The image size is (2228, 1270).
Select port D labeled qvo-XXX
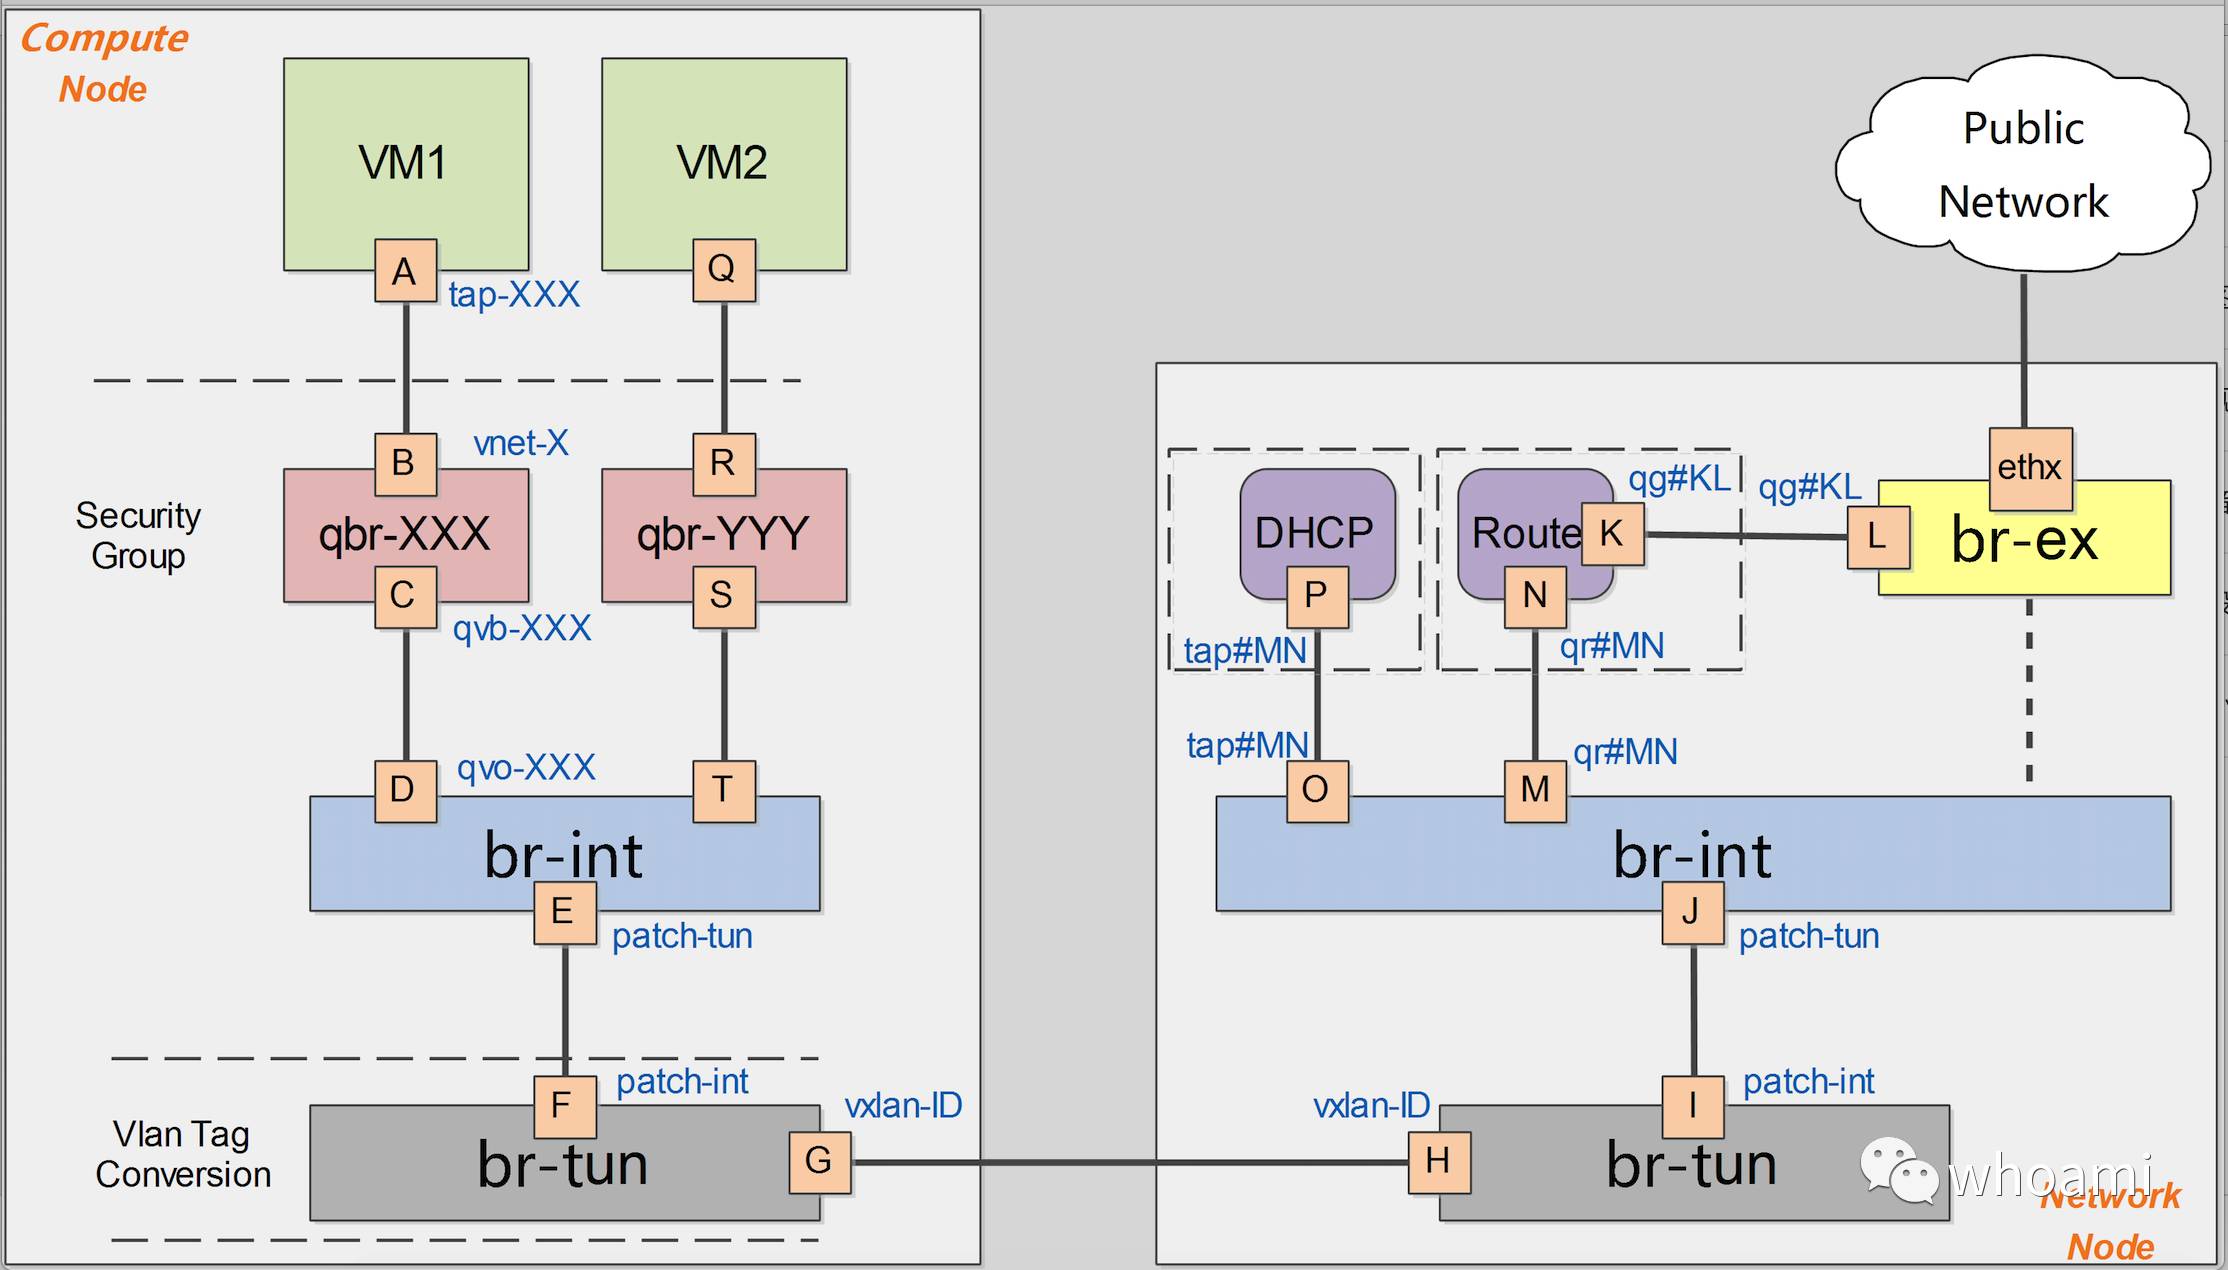[405, 790]
